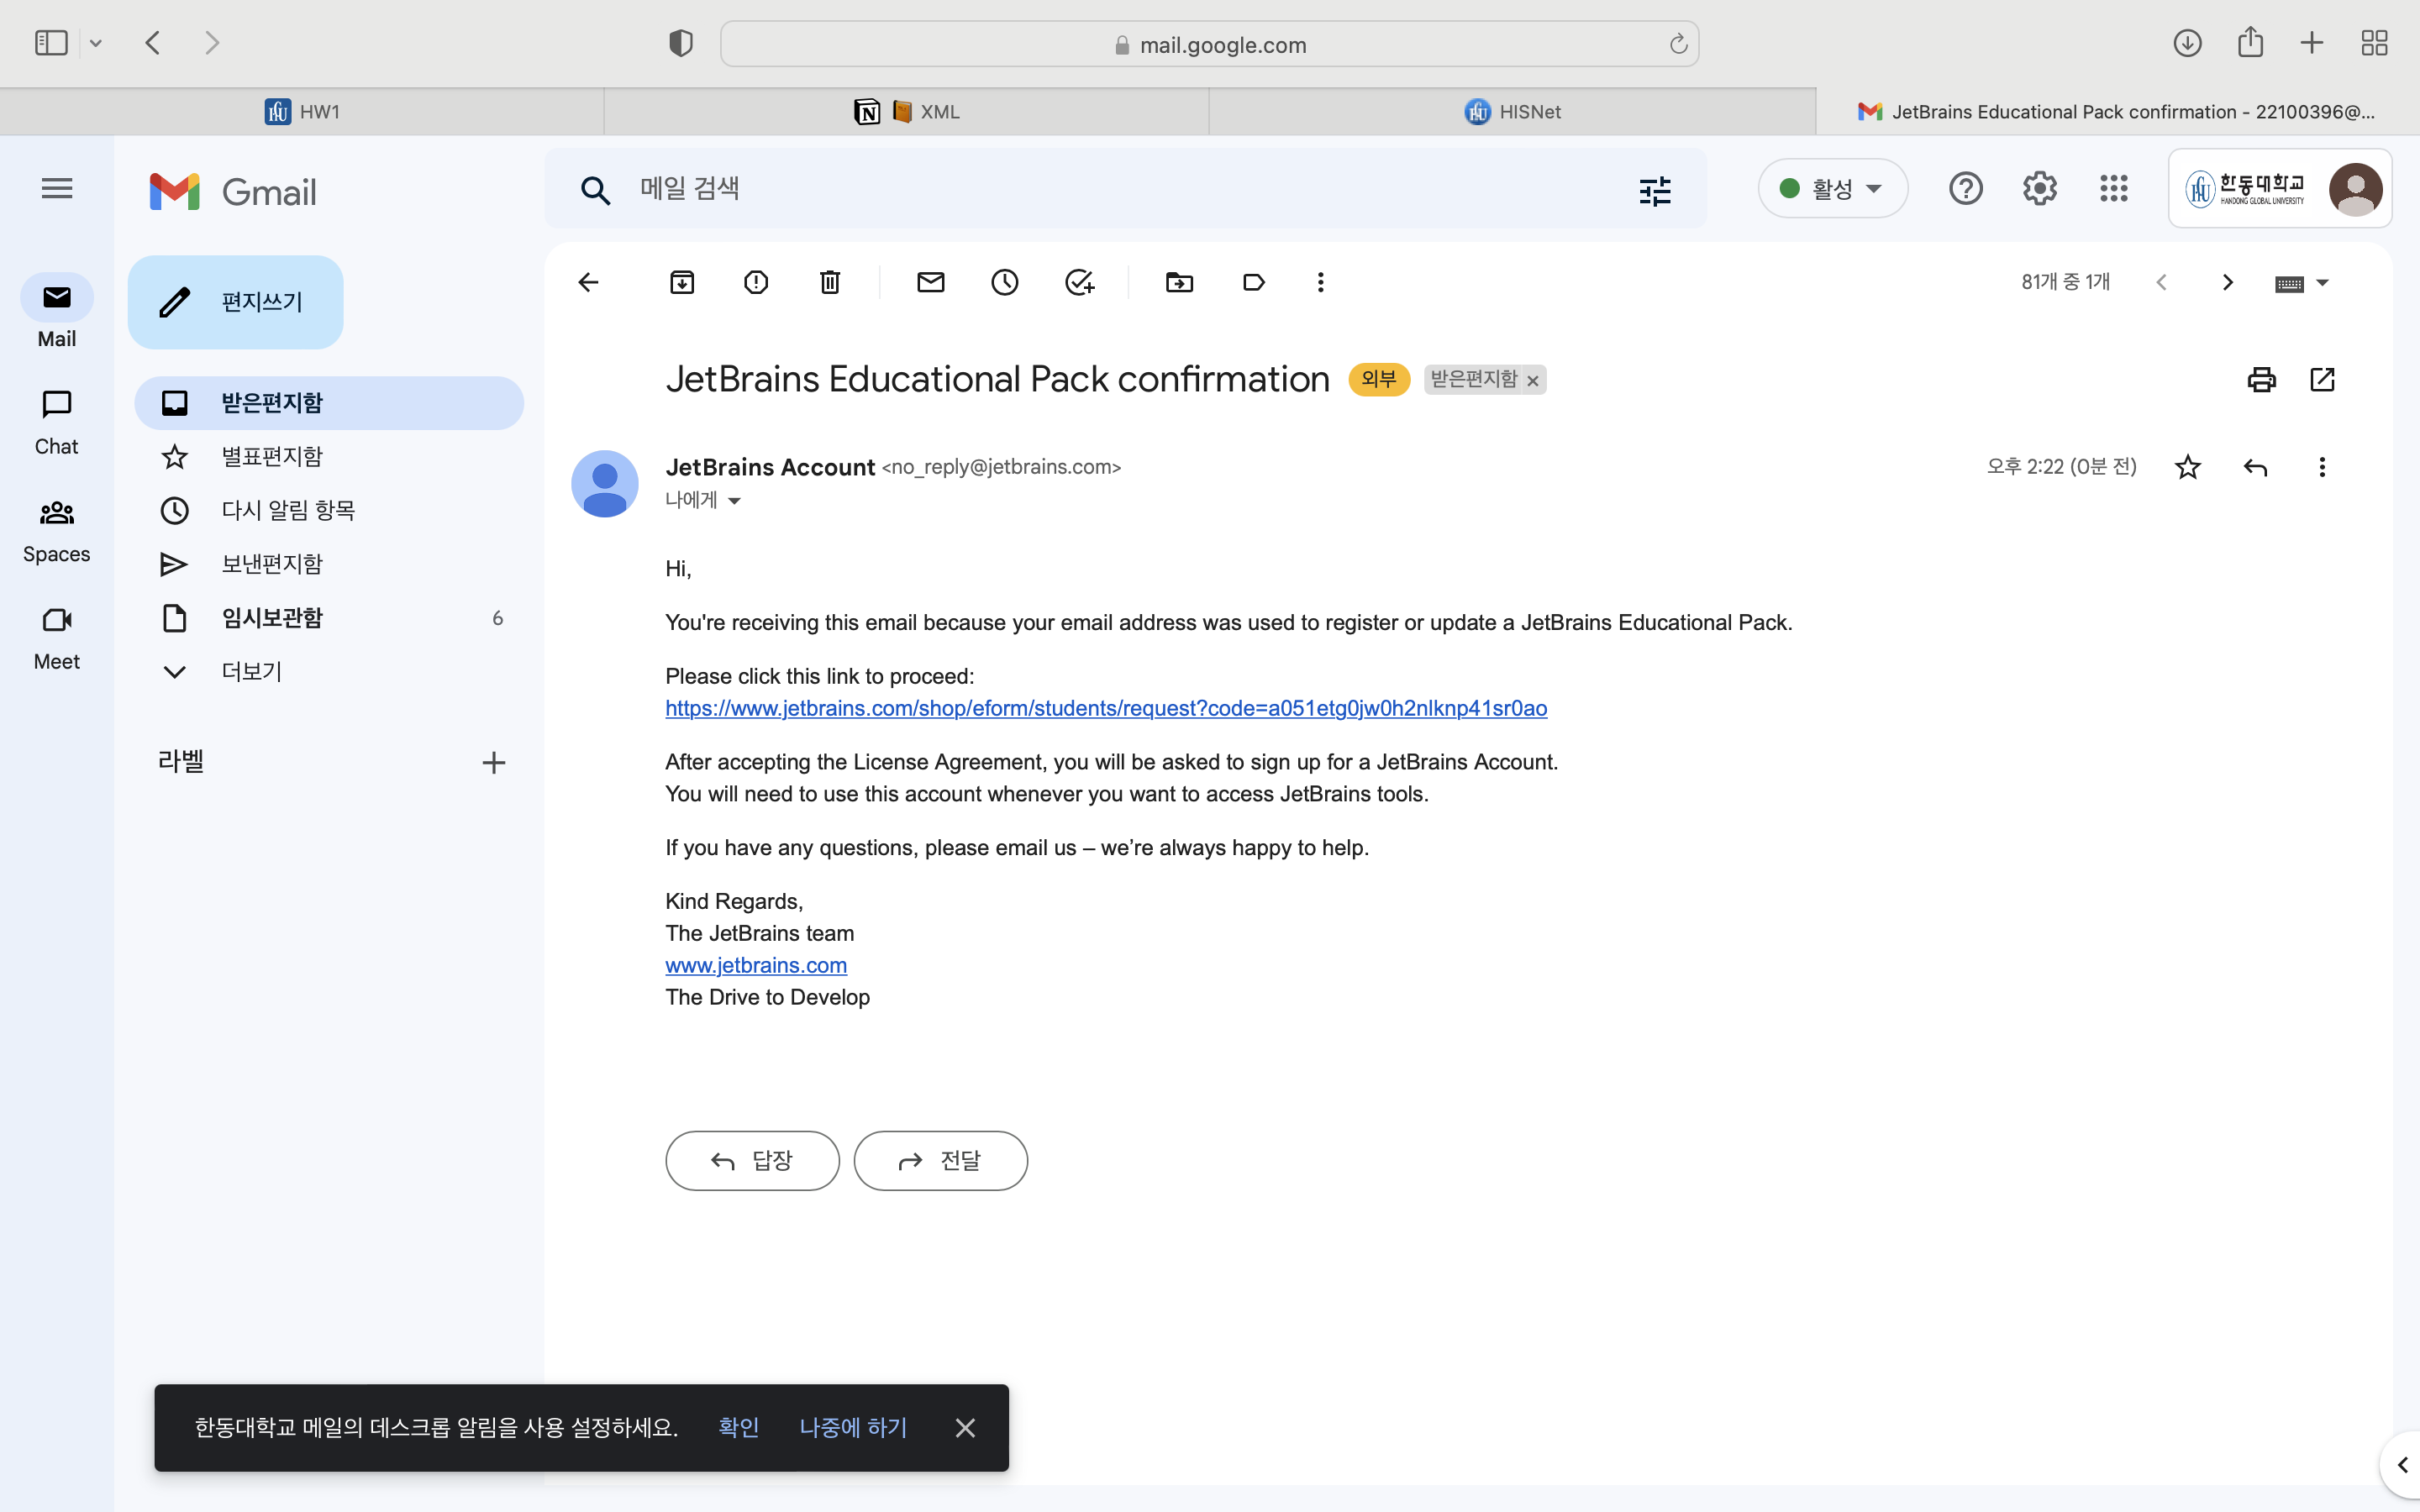
Task: Open the Labels tag icon
Action: pos(1253,282)
